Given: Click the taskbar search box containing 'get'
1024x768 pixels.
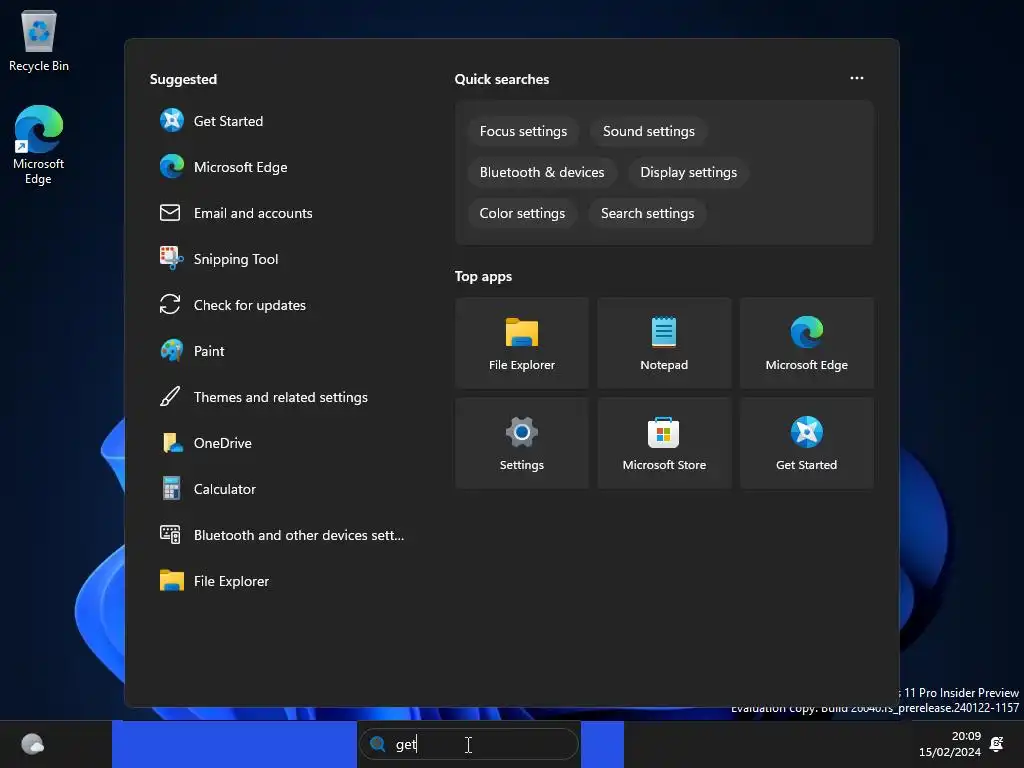Looking at the screenshot, I should tap(469, 744).
